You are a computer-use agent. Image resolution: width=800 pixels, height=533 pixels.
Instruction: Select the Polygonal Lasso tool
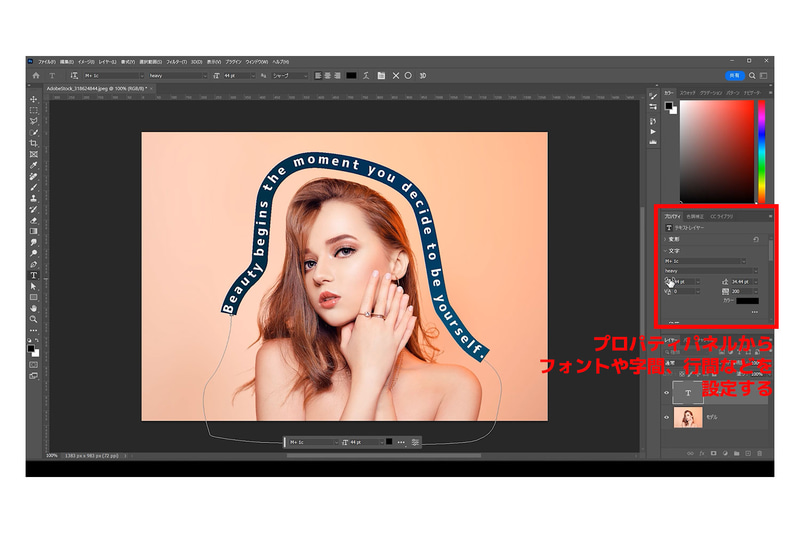(34, 121)
